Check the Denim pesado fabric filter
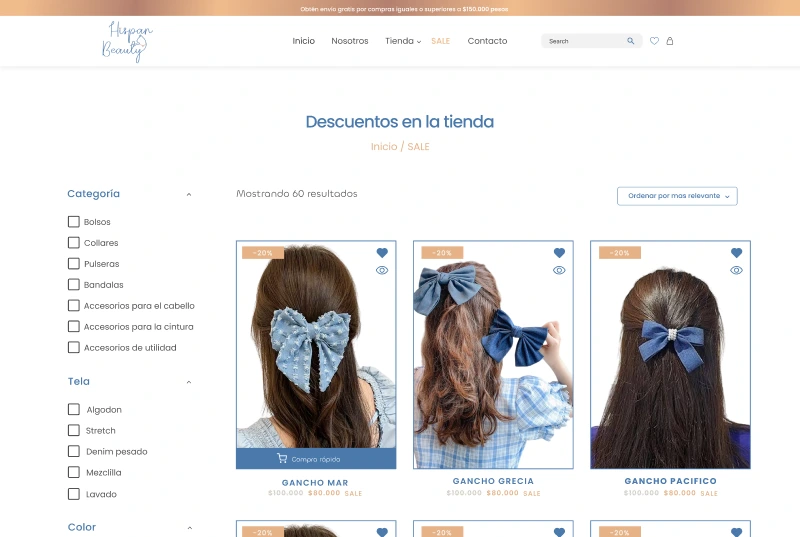Viewport: 800px width, 537px height. tap(74, 451)
